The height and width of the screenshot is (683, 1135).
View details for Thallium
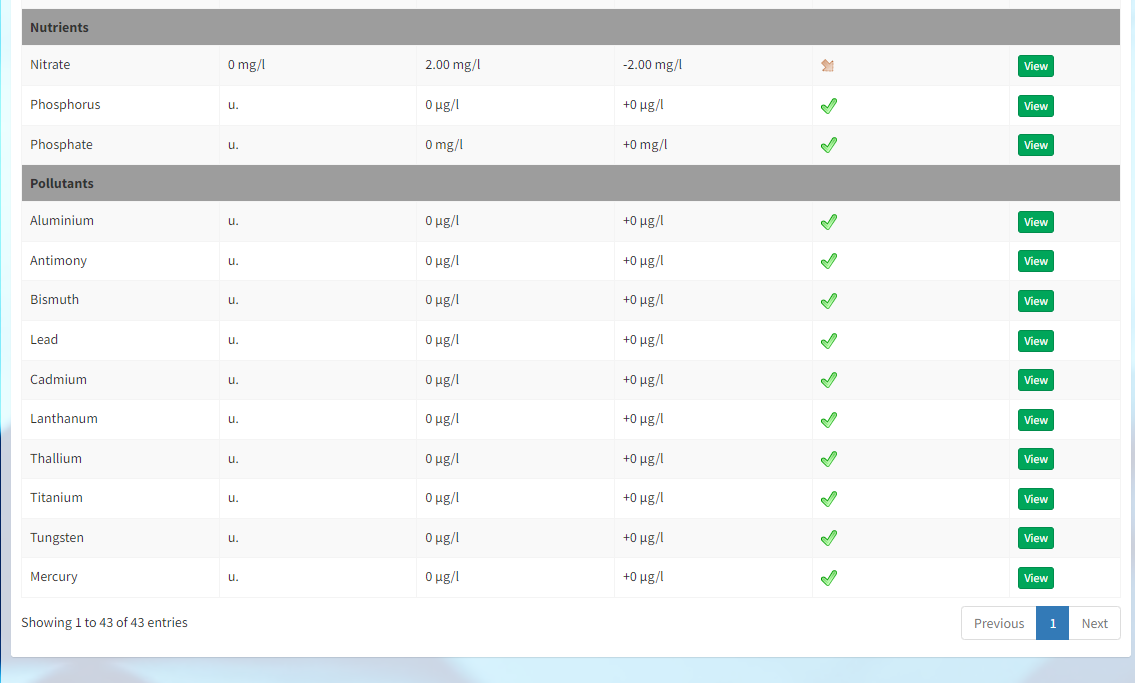[1035, 459]
